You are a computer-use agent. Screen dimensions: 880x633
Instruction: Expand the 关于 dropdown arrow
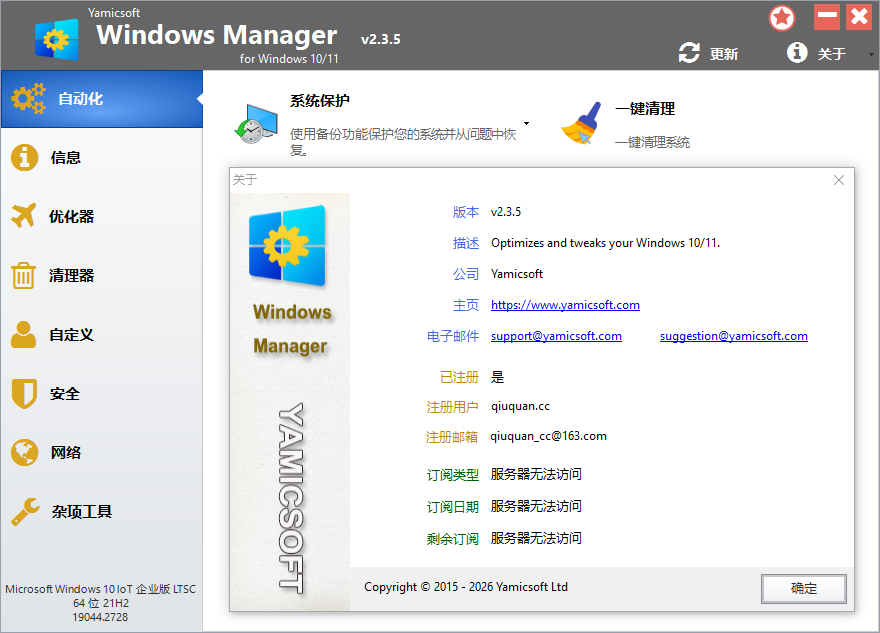click(x=869, y=54)
